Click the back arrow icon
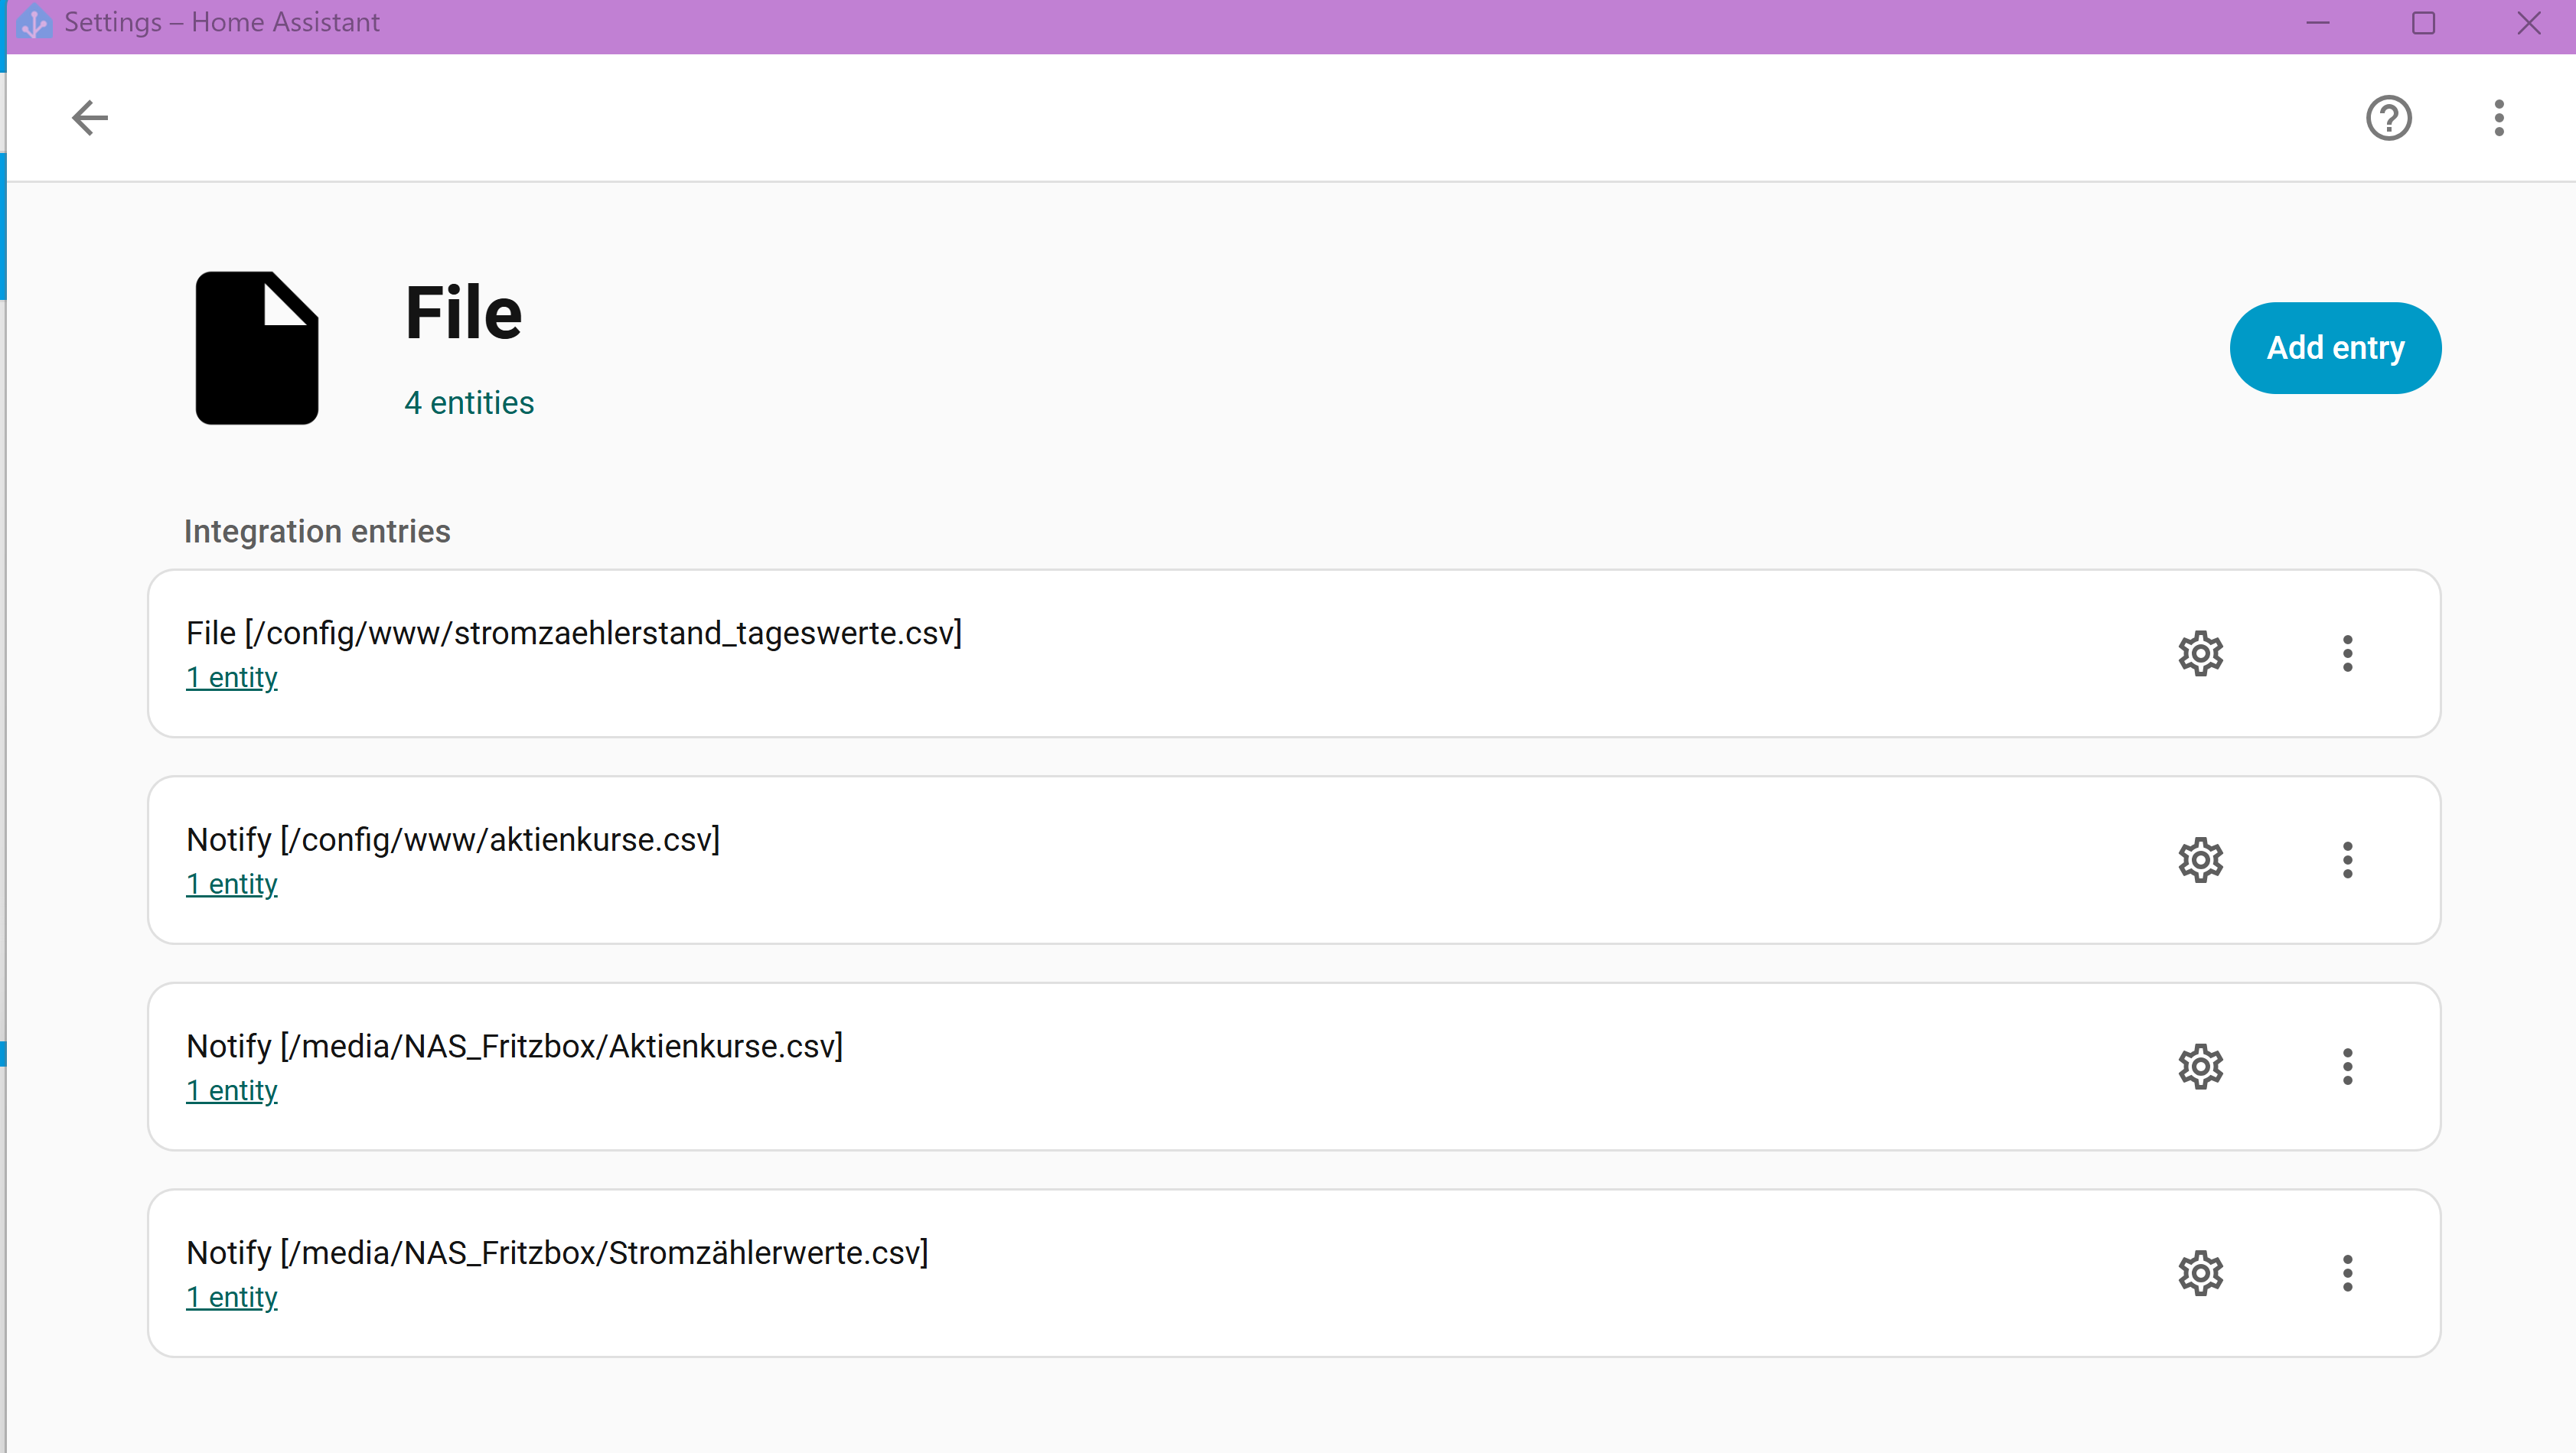Viewport: 2576px width, 1453px height. click(x=90, y=118)
